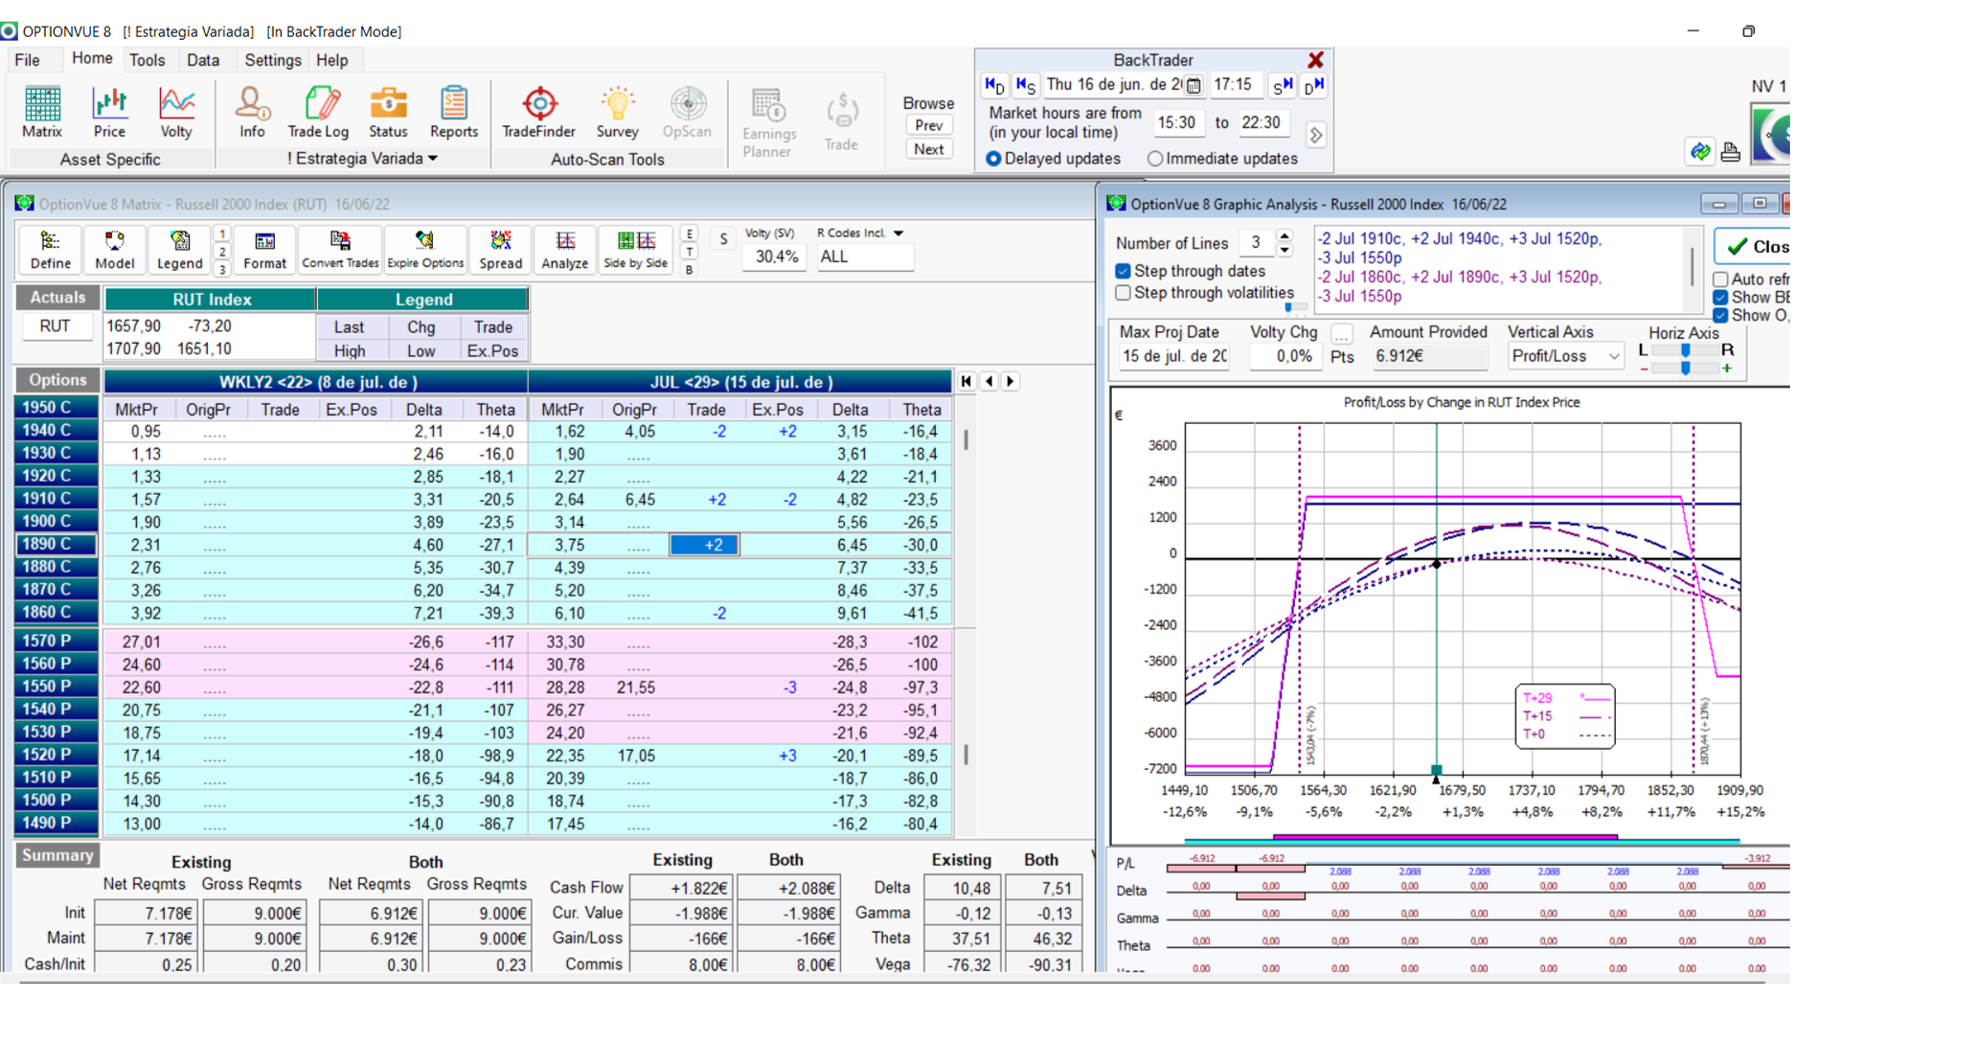Open the Tools menu
The image size is (1985, 1050).
pyautogui.click(x=147, y=60)
